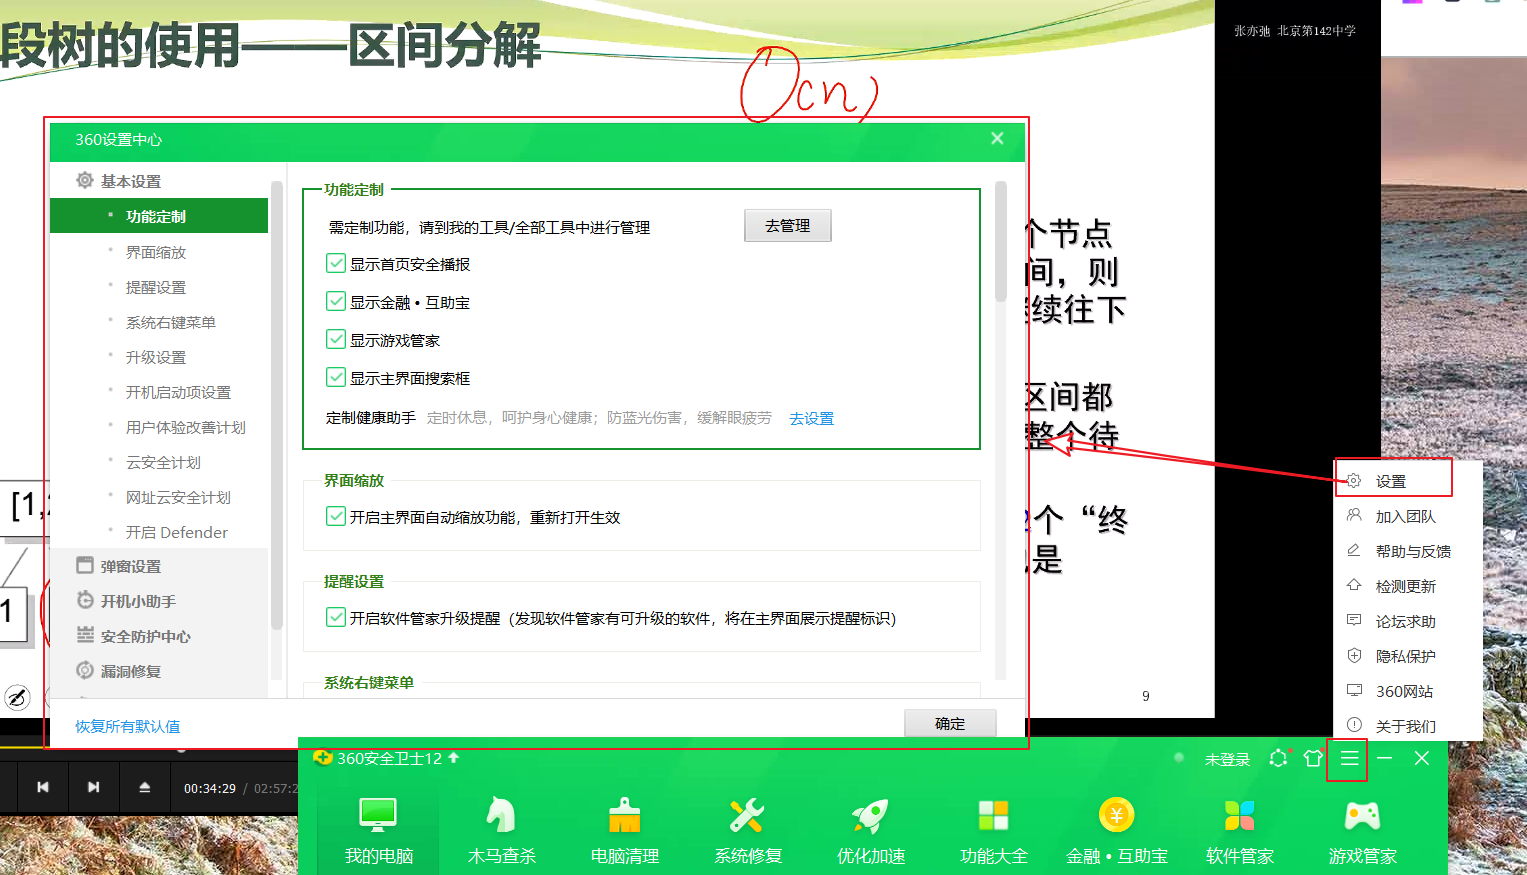Skip to previous track in video player
The image size is (1527, 875).
tap(43, 787)
